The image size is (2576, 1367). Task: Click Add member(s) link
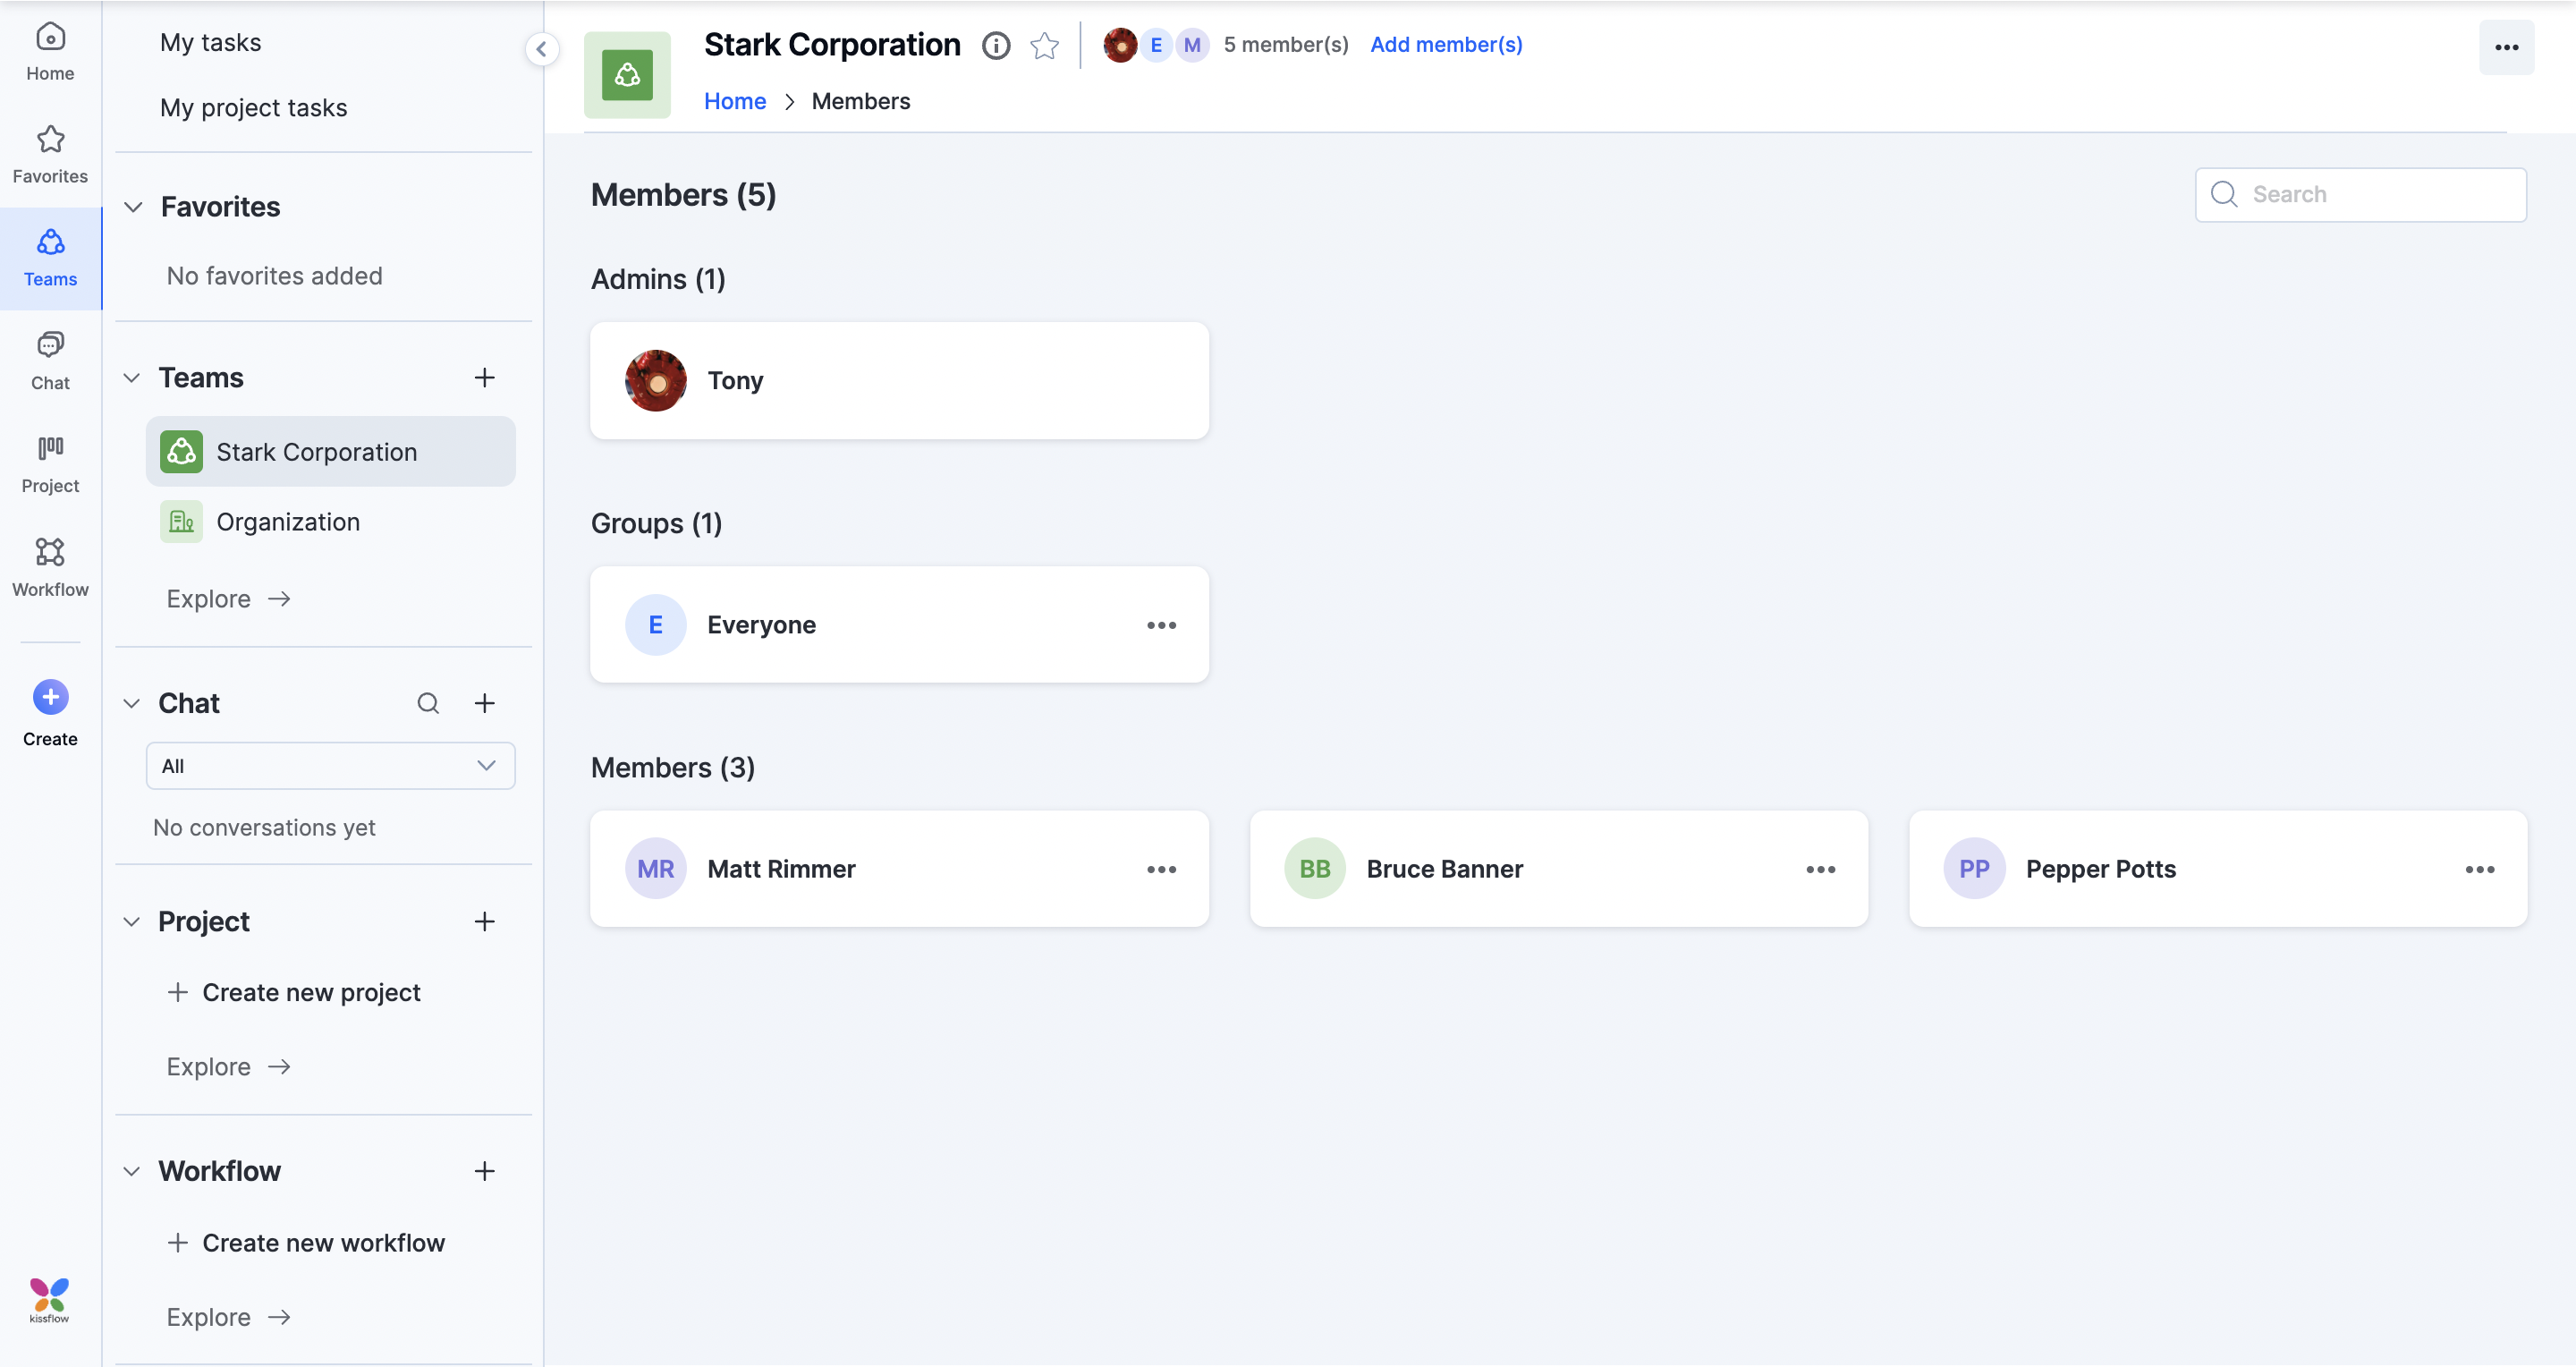(1445, 45)
